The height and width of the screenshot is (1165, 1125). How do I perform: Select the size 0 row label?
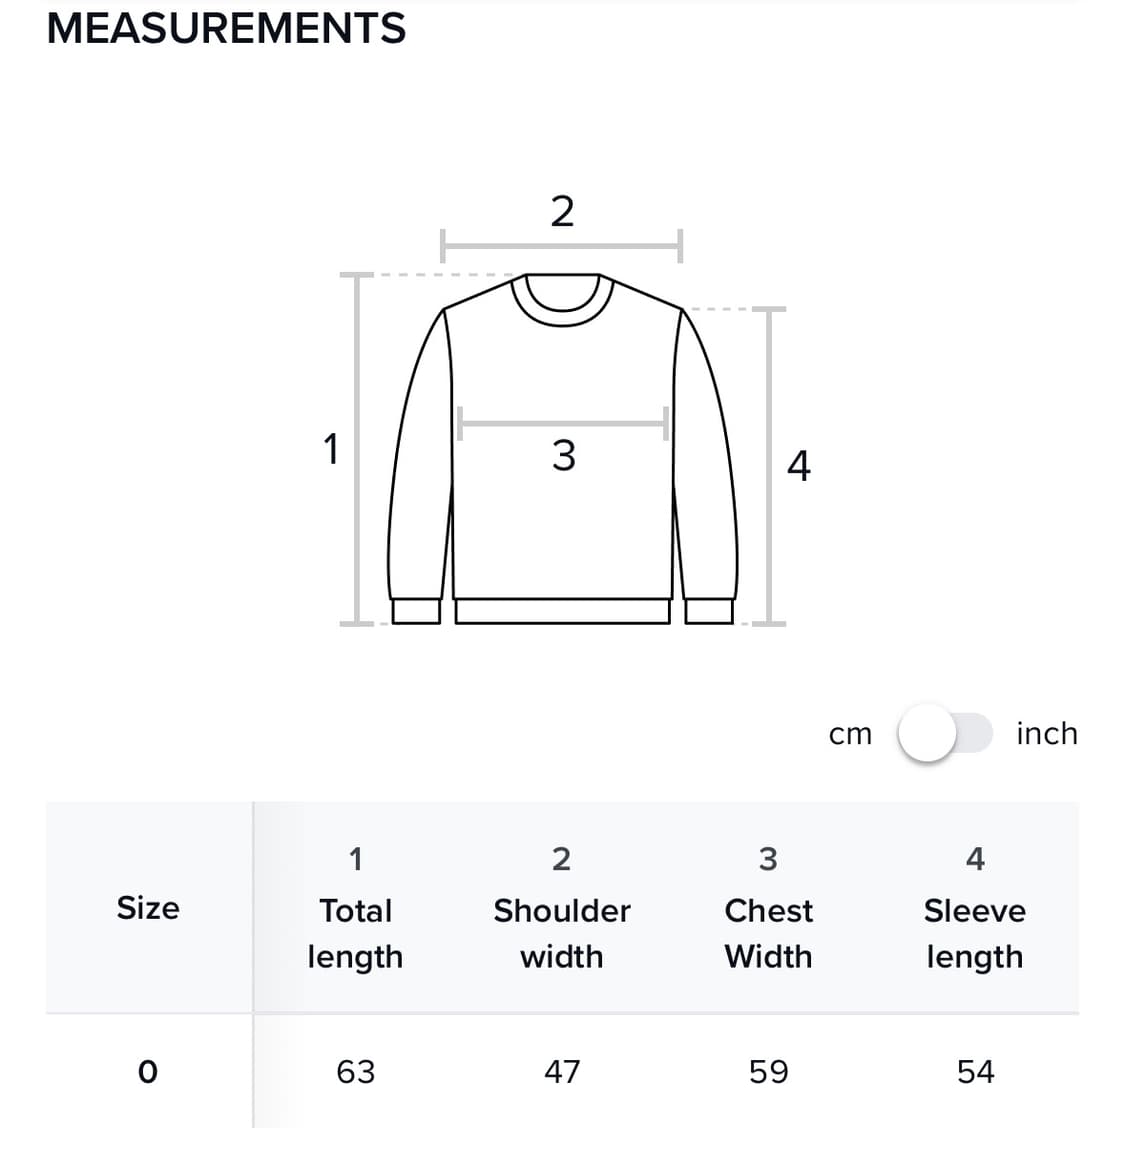coord(148,1072)
